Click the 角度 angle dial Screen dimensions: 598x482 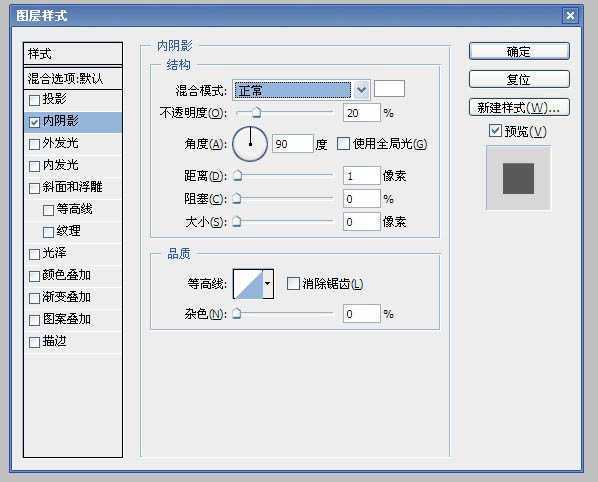tap(250, 144)
